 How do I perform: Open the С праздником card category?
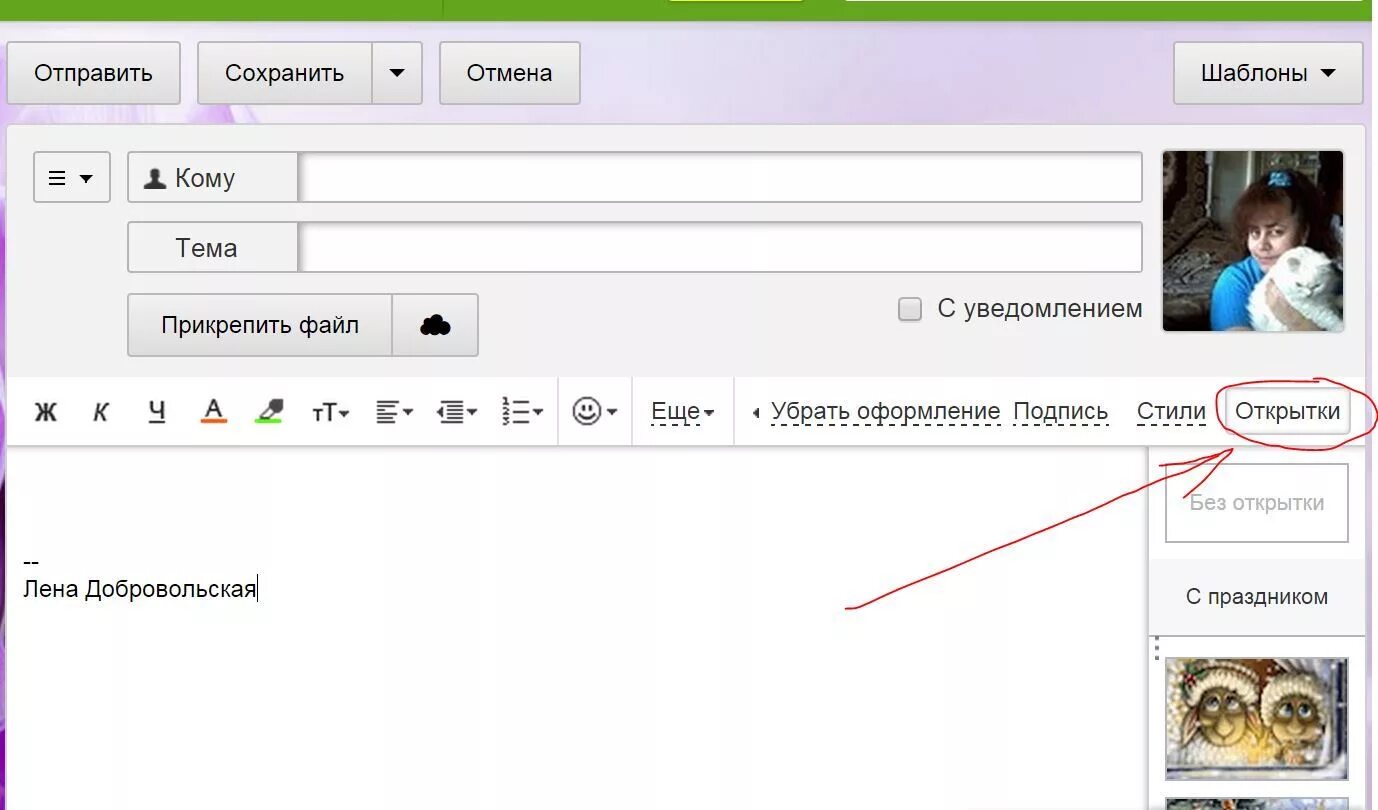(1257, 597)
